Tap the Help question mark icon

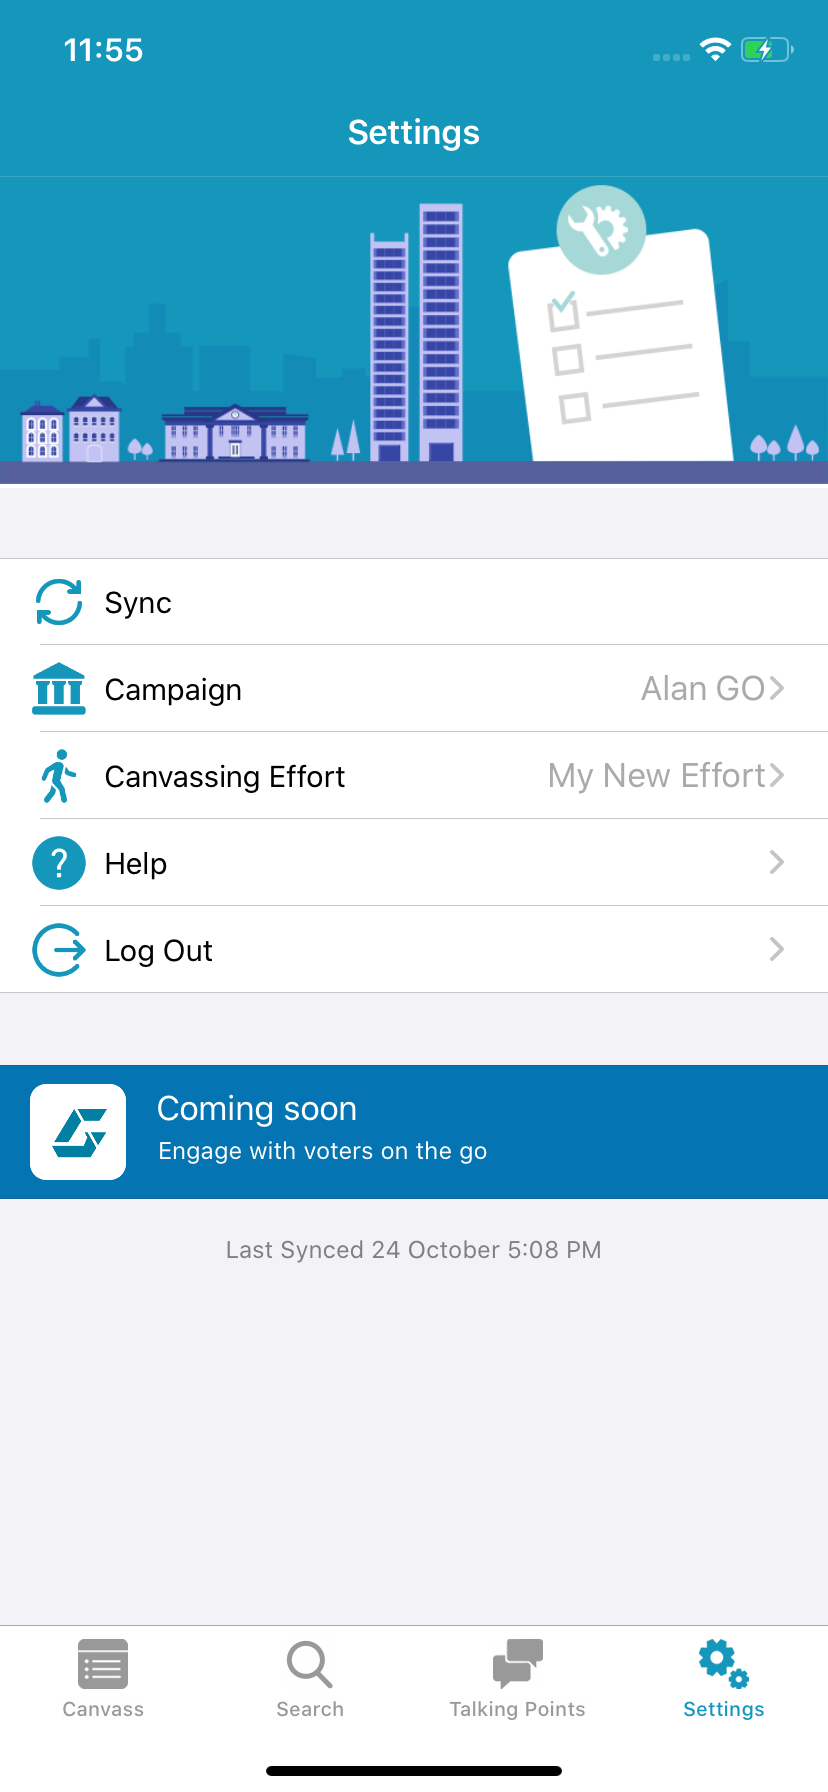tap(58, 863)
